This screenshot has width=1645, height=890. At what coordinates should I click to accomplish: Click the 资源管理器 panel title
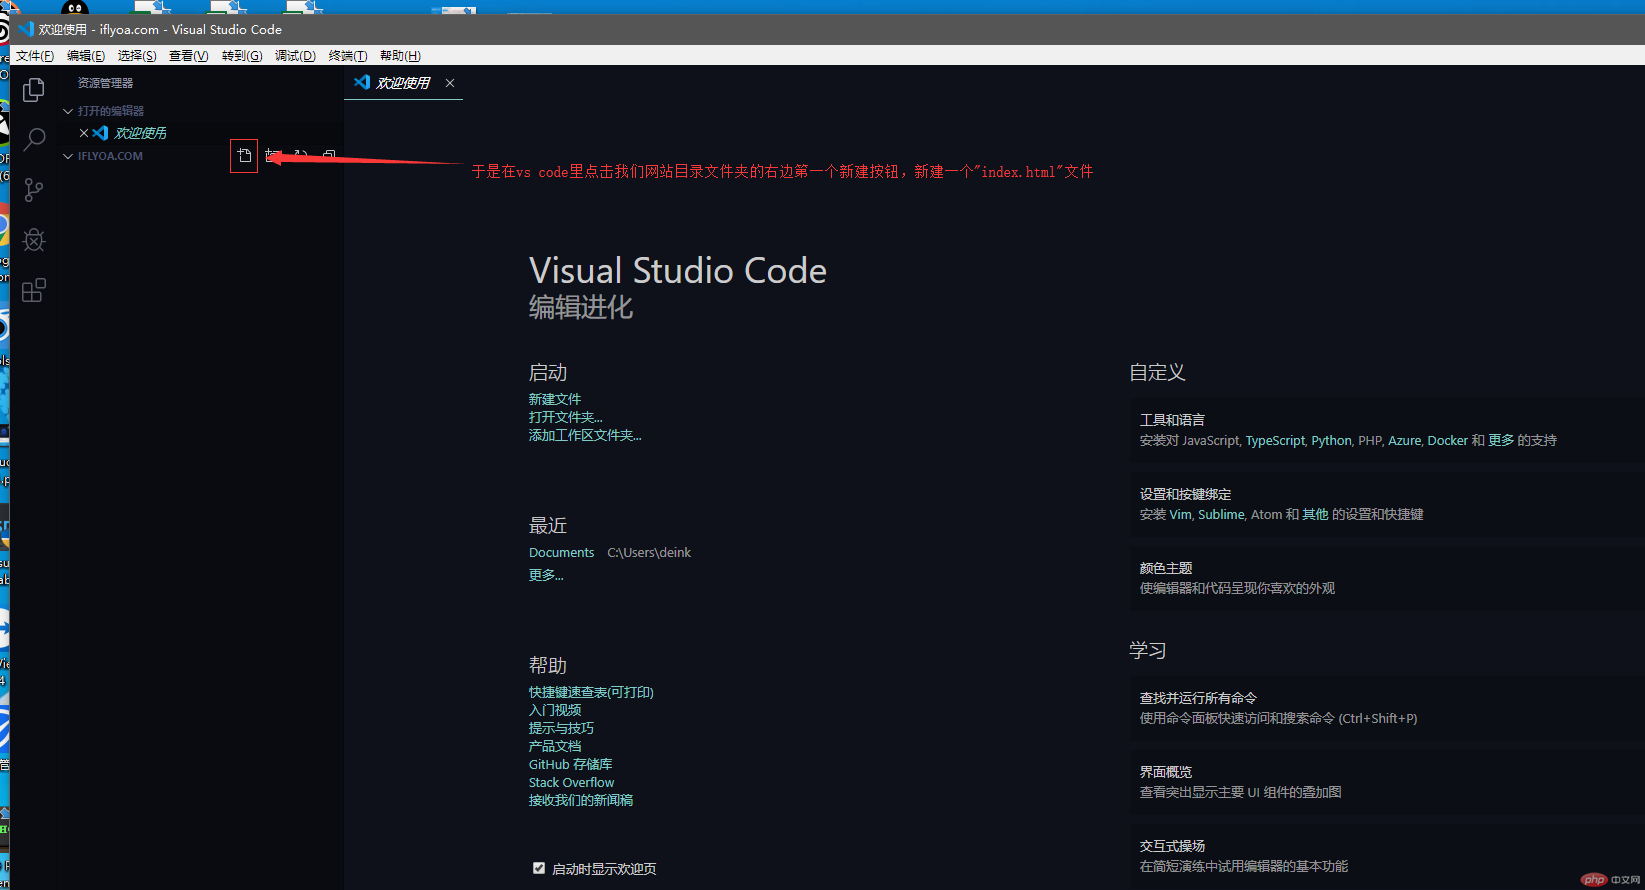pos(105,83)
